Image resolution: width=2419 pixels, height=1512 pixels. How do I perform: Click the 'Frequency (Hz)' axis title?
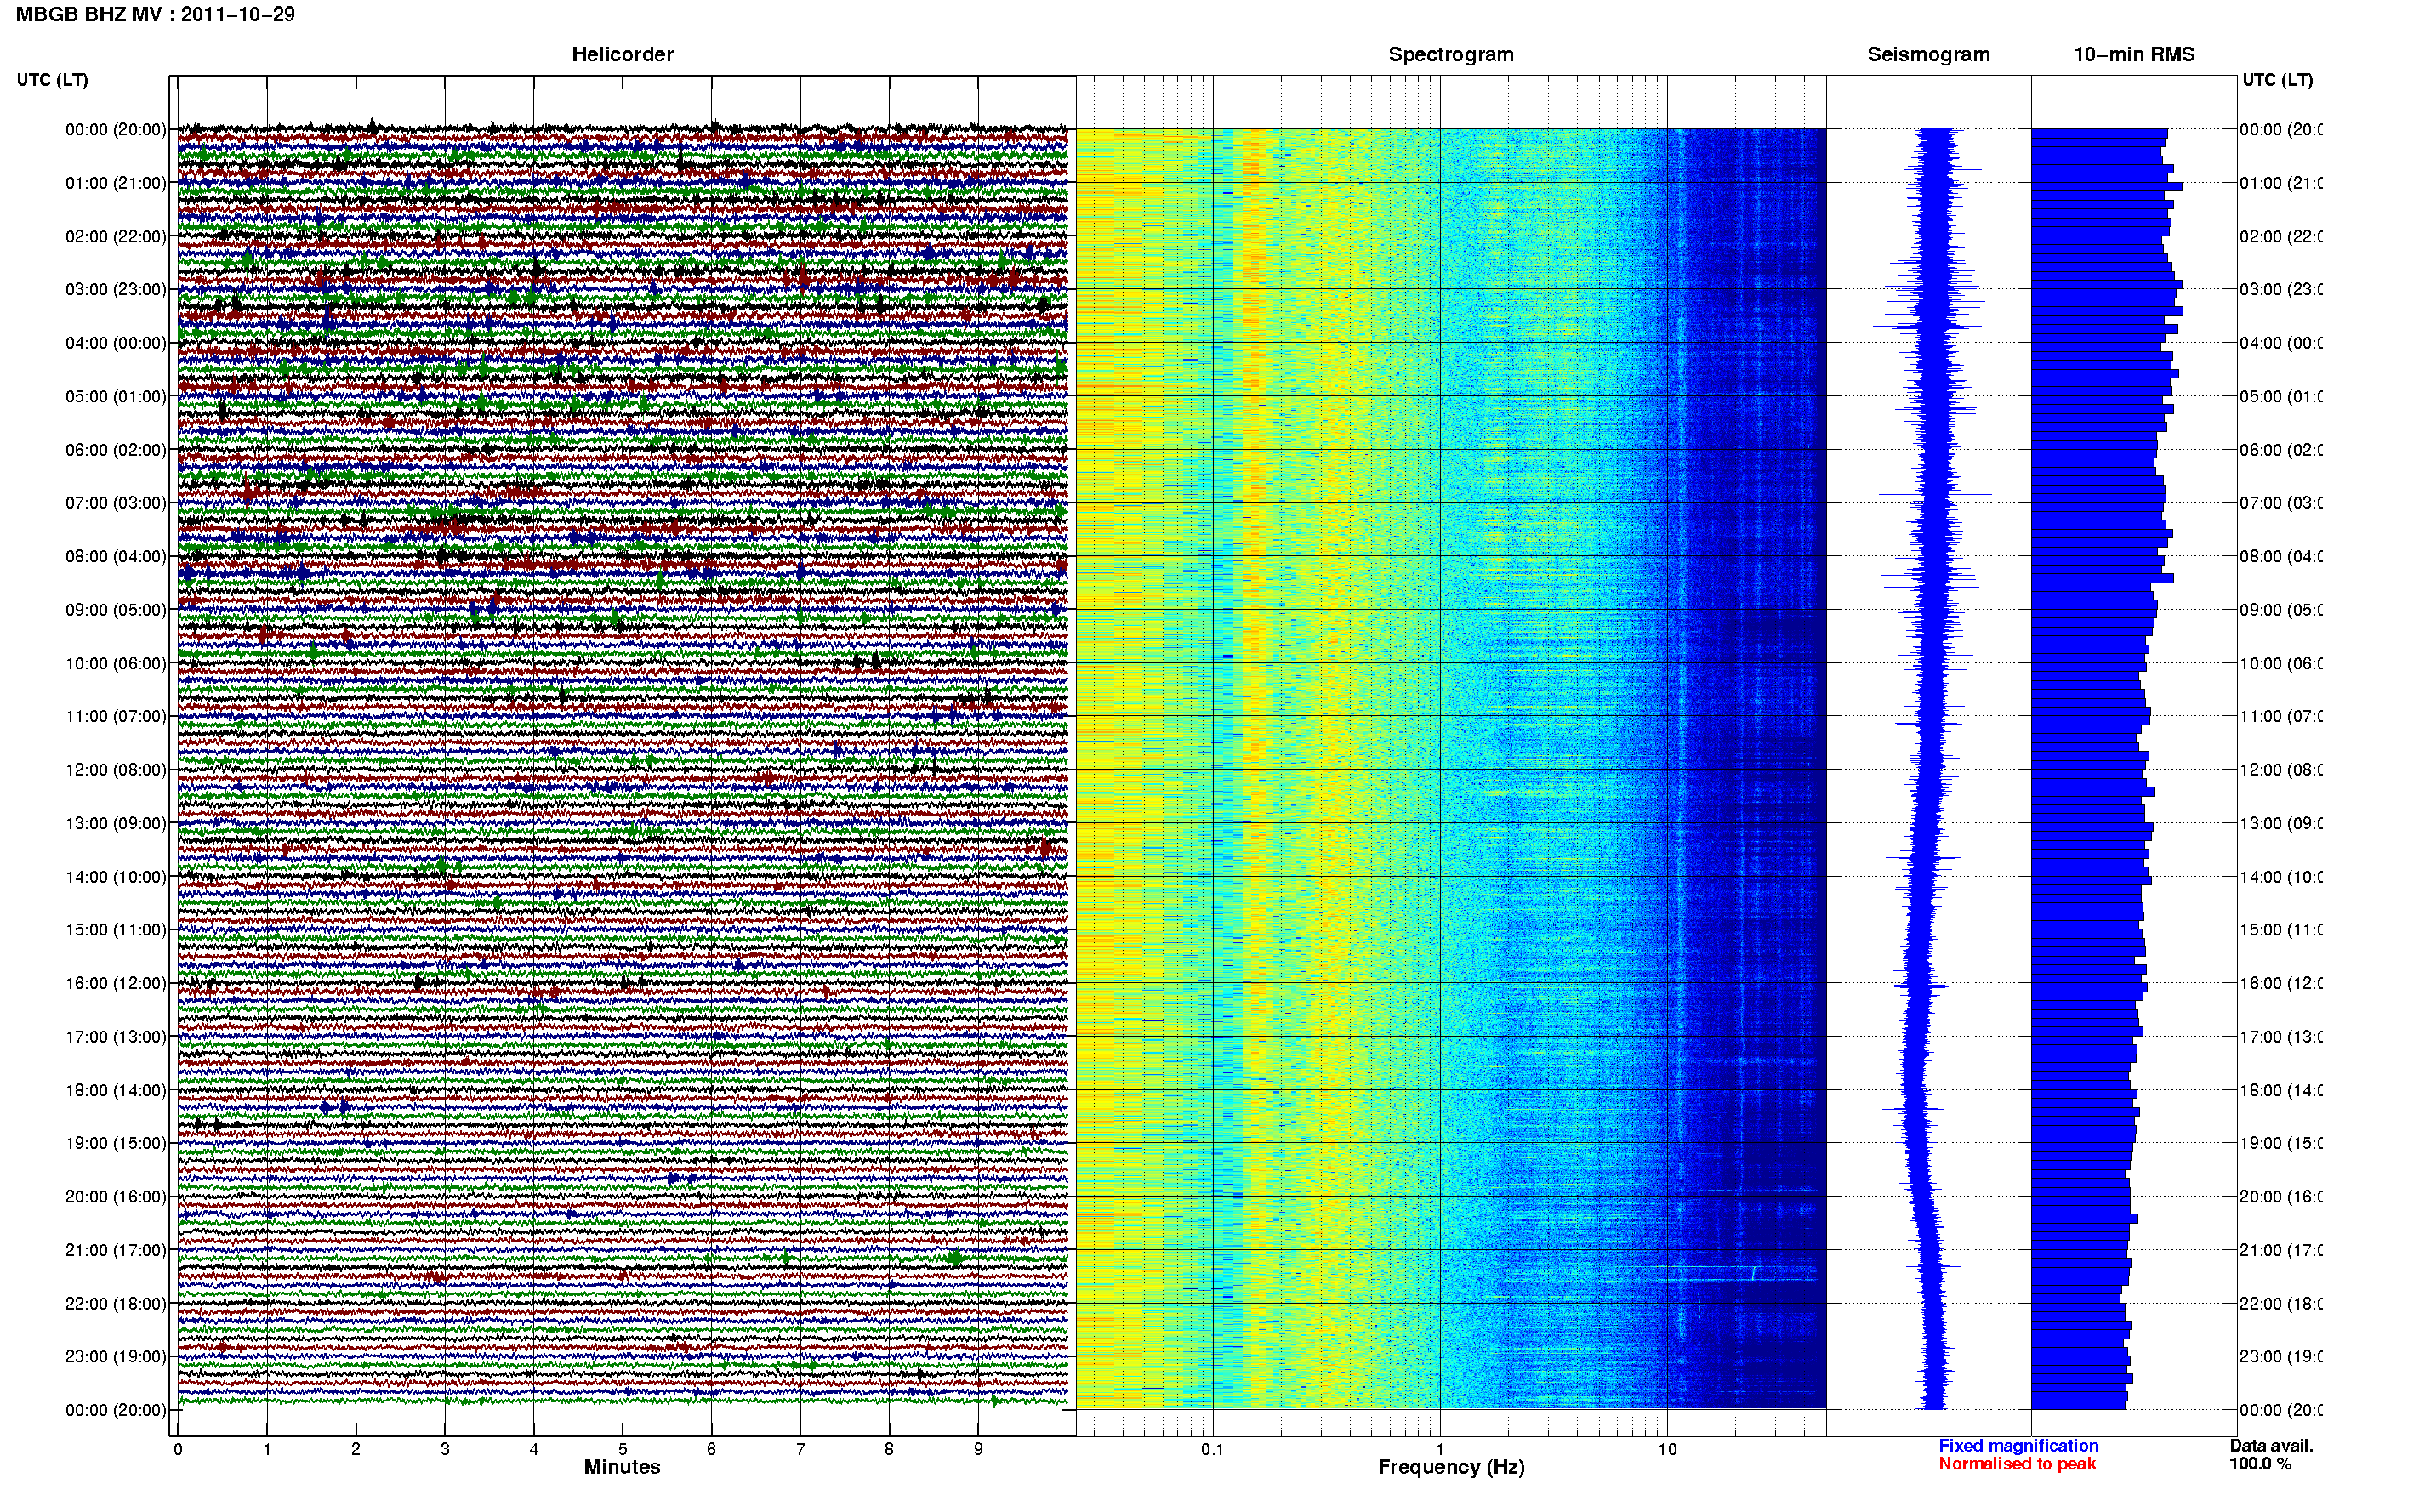1451,1467
